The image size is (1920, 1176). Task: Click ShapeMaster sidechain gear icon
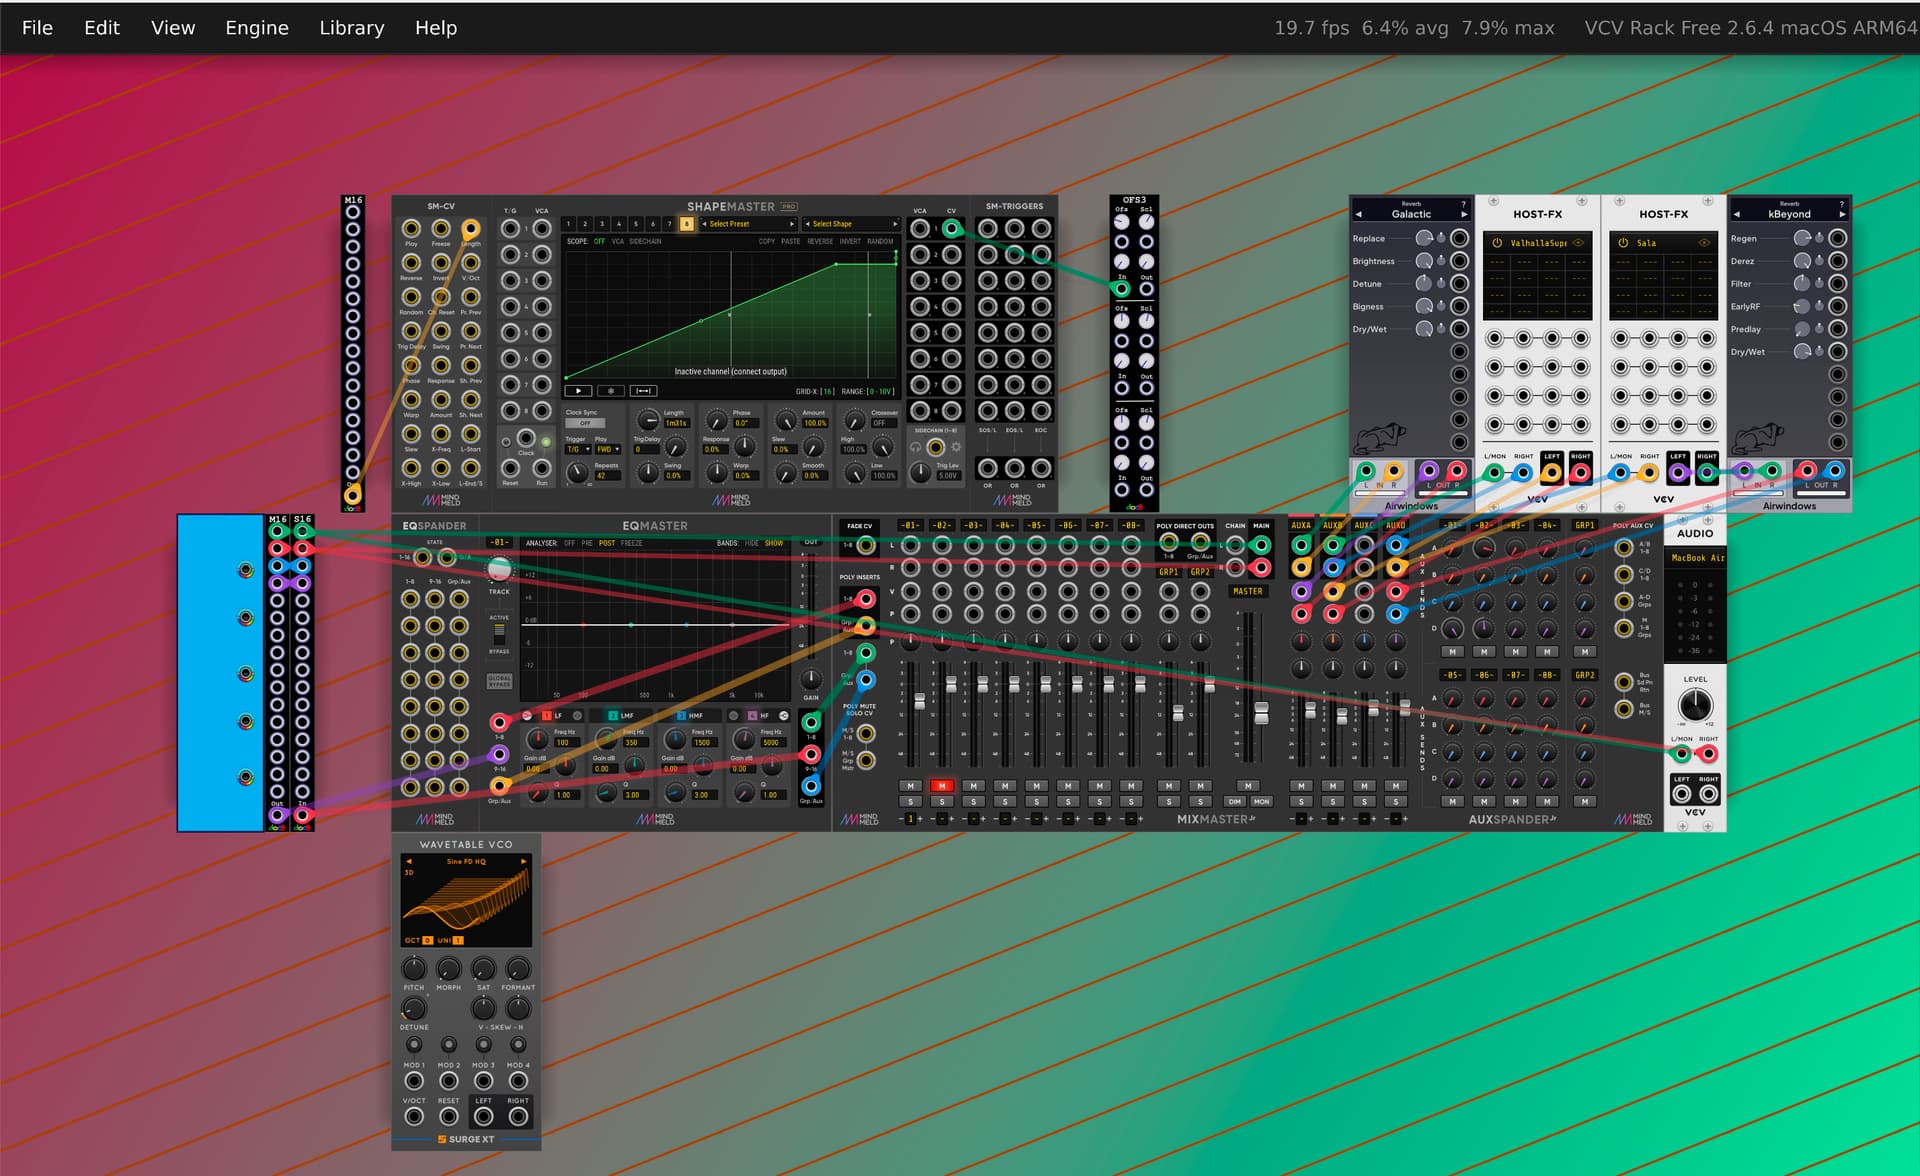tap(956, 447)
